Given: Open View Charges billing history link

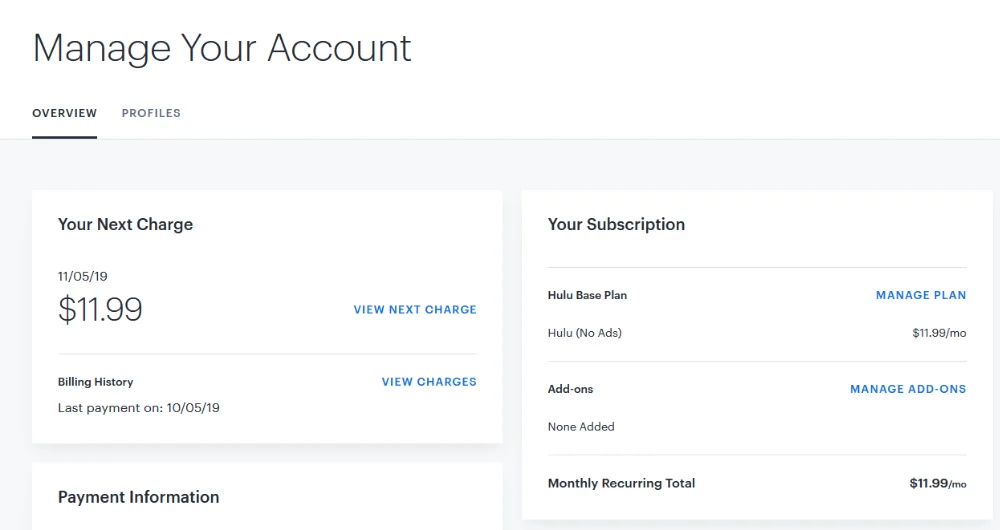Looking at the screenshot, I should tap(429, 381).
